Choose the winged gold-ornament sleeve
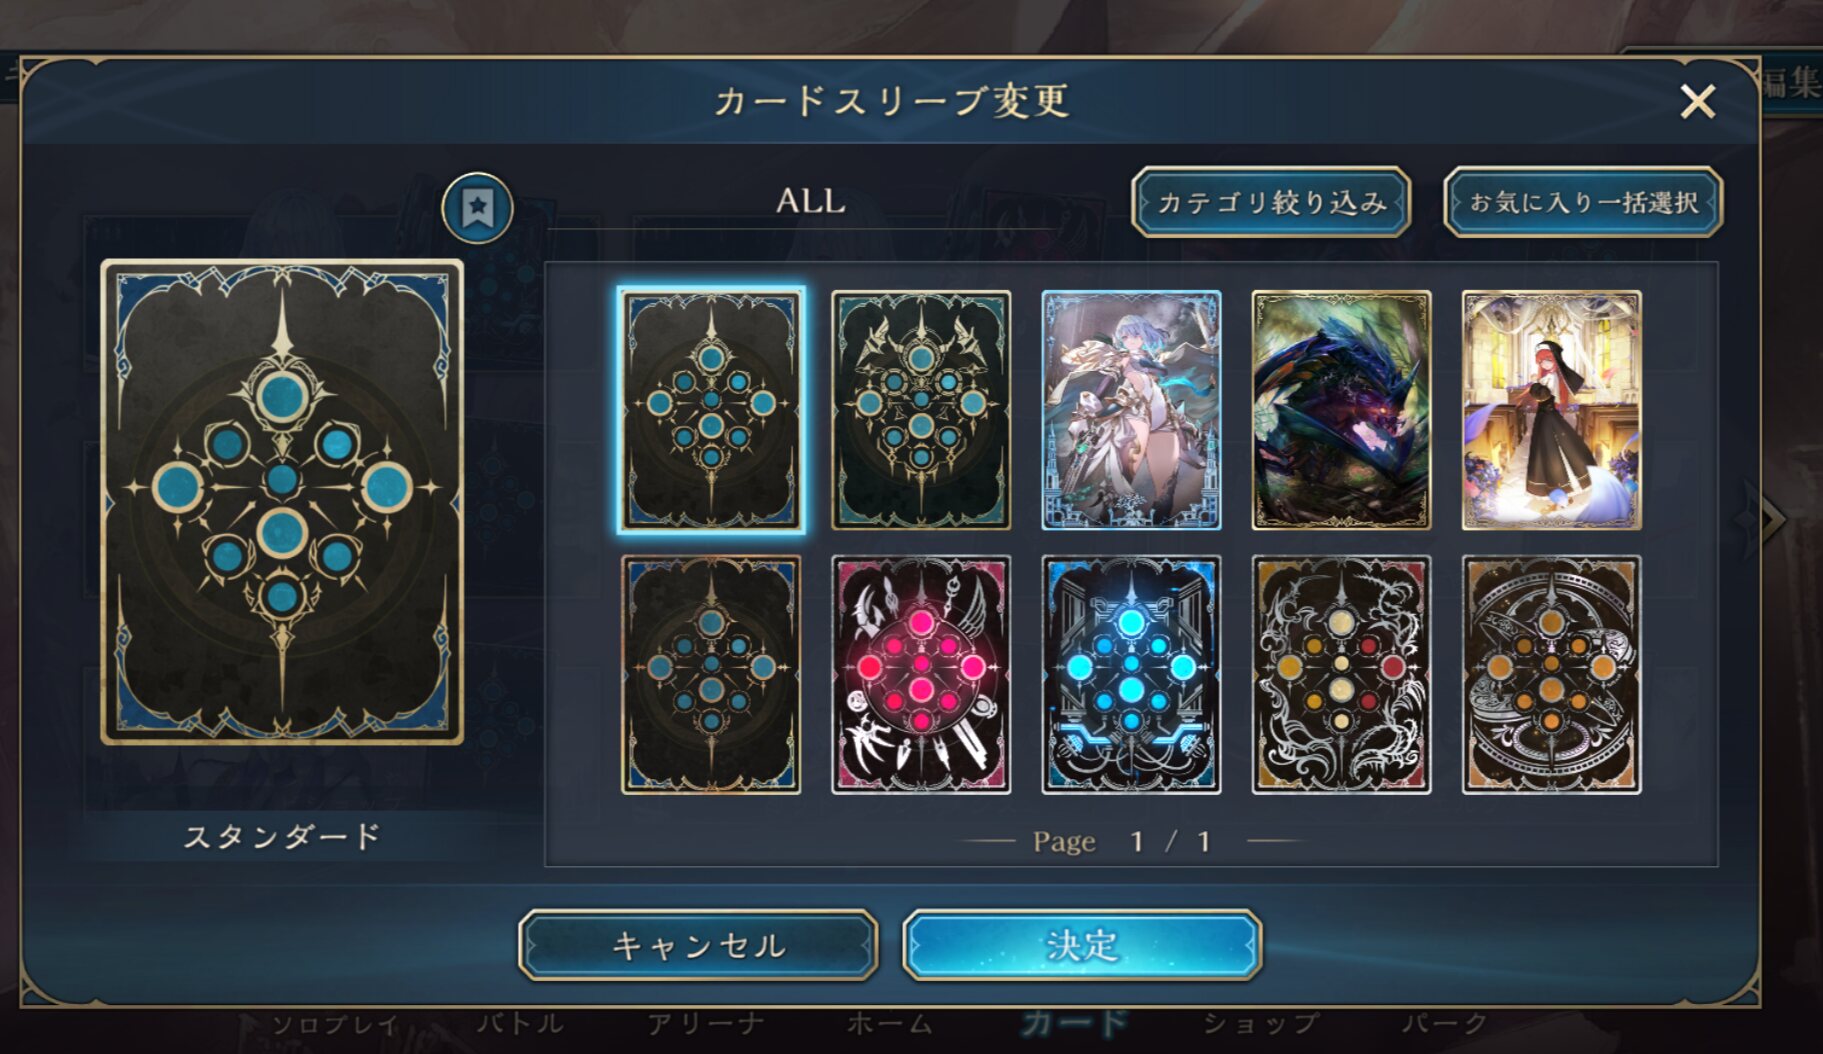This screenshot has width=1823, height=1054. [x=921, y=410]
